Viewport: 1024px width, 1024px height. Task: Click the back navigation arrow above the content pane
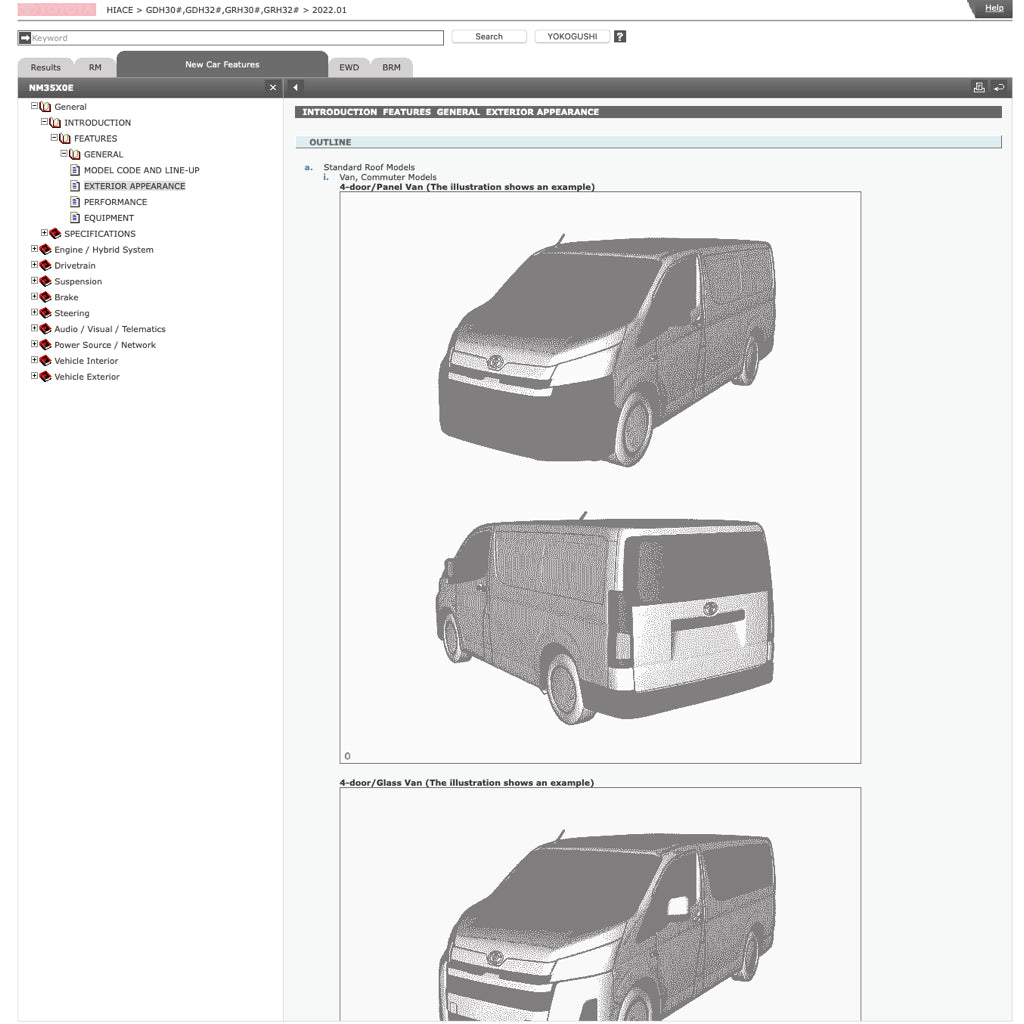click(294, 88)
